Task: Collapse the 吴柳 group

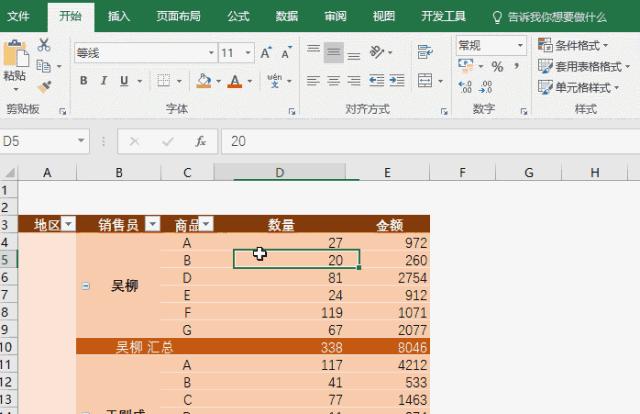Action: click(x=85, y=286)
